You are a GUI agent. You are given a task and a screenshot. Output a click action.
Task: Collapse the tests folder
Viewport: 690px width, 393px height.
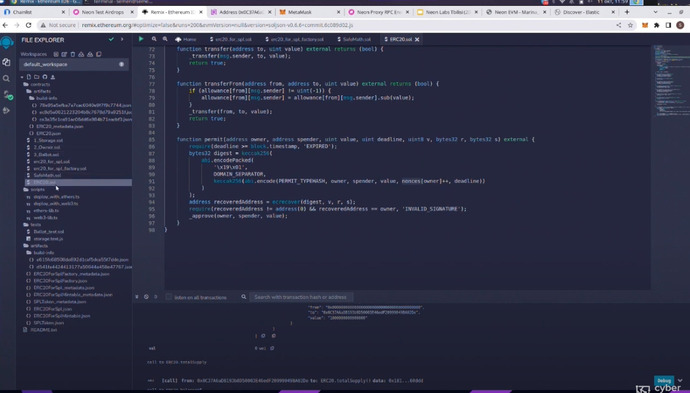[x=32, y=224]
